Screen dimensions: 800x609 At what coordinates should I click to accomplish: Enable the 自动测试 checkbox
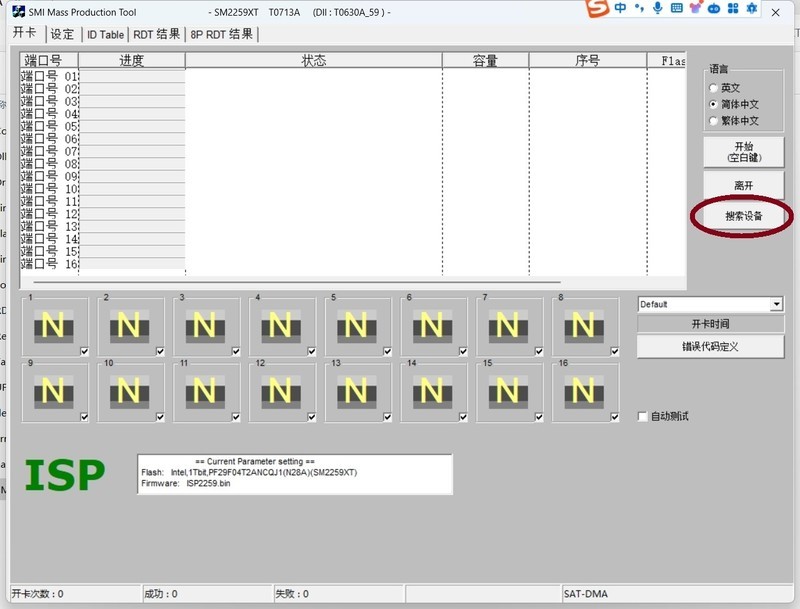tap(643, 416)
